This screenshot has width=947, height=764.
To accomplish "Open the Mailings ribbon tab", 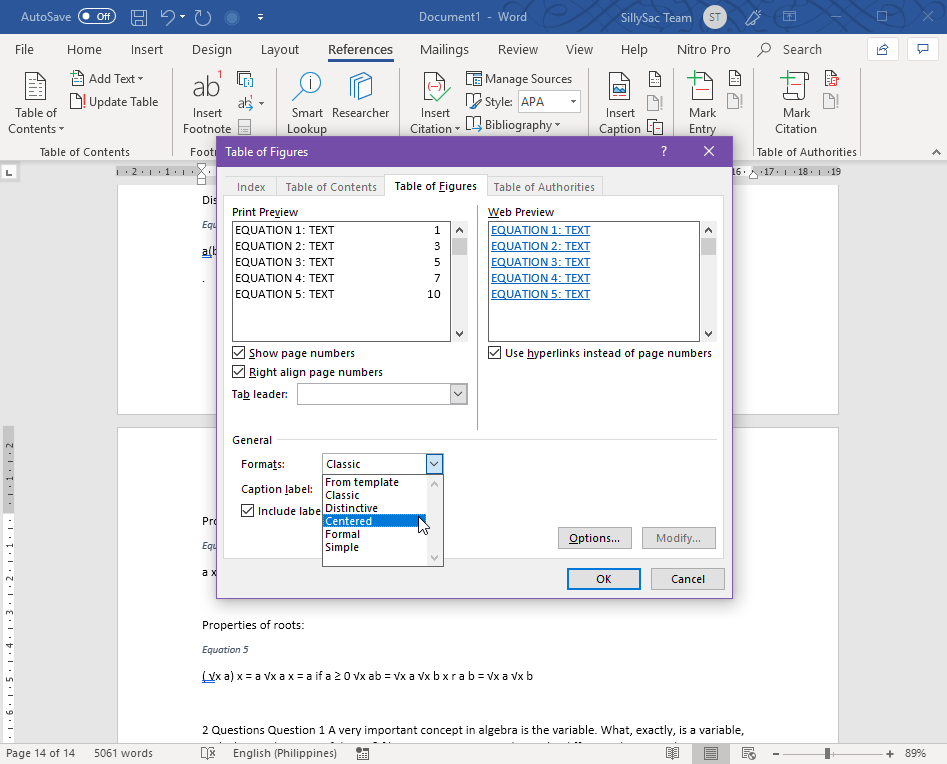I will pyautogui.click(x=444, y=50).
